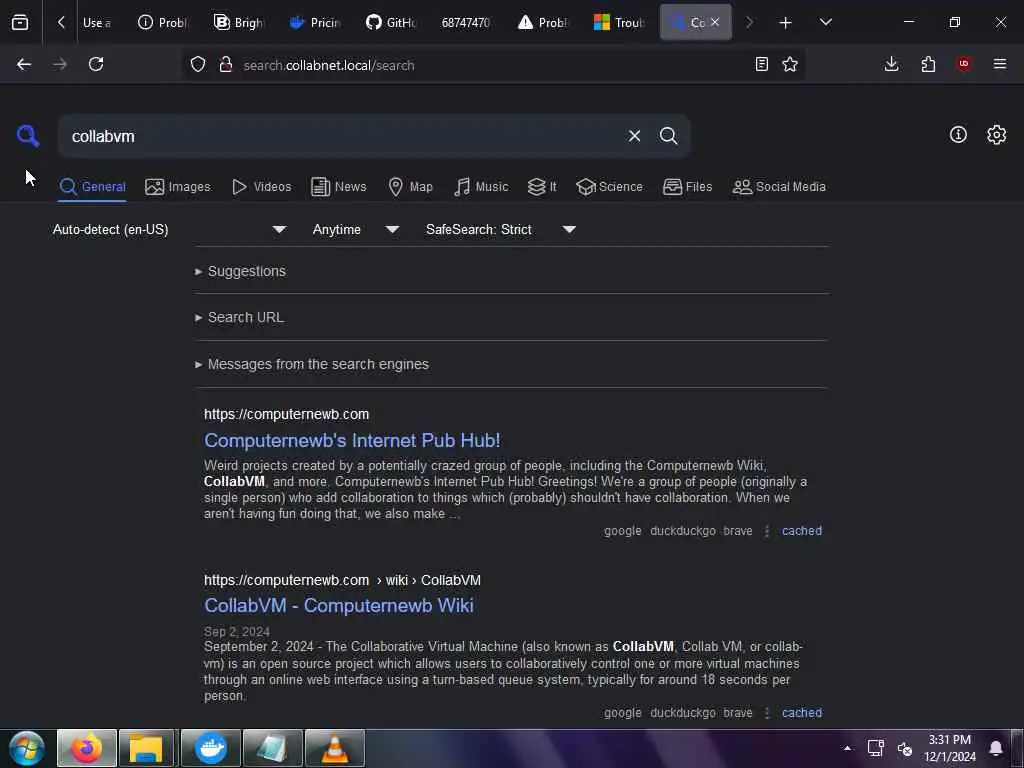
Task: Switch to the Videos category tab
Action: (x=262, y=187)
